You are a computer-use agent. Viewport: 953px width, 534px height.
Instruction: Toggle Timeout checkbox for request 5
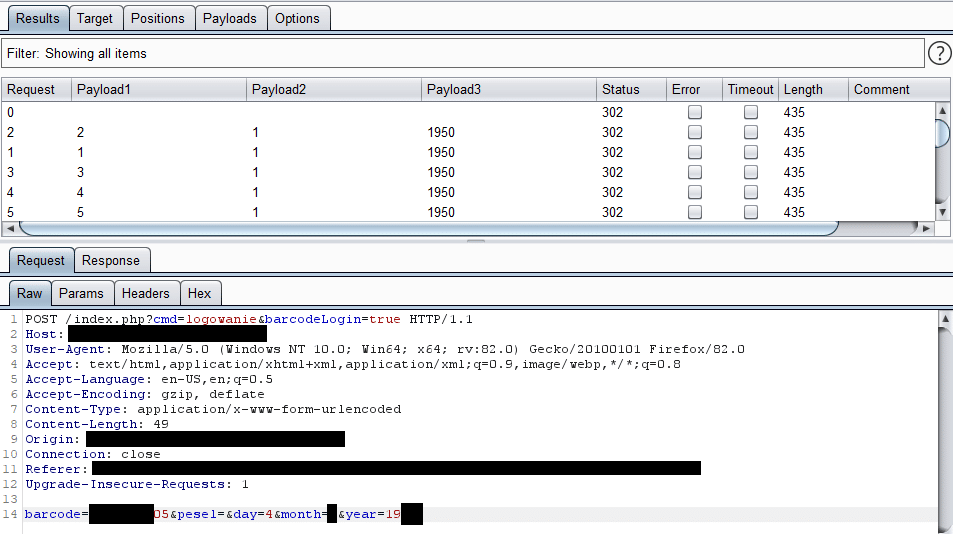click(x=751, y=213)
